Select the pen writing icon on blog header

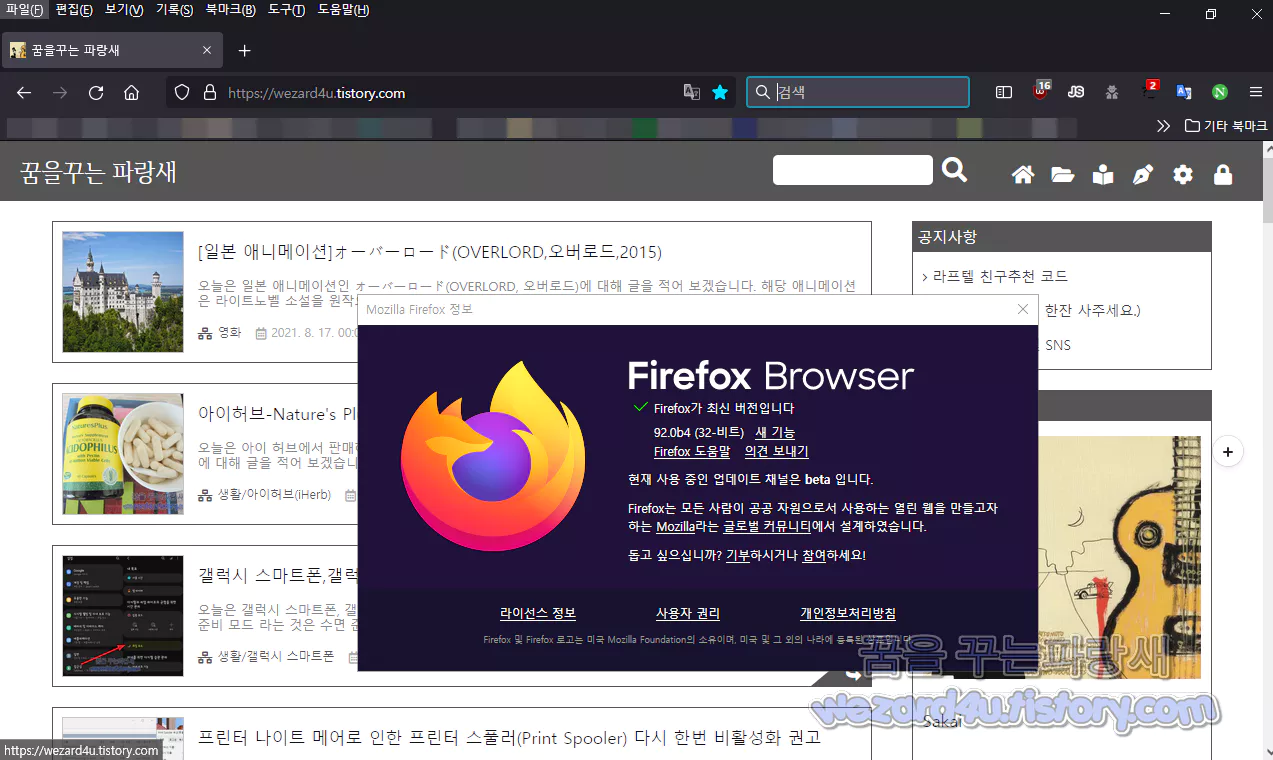[x=1142, y=174]
